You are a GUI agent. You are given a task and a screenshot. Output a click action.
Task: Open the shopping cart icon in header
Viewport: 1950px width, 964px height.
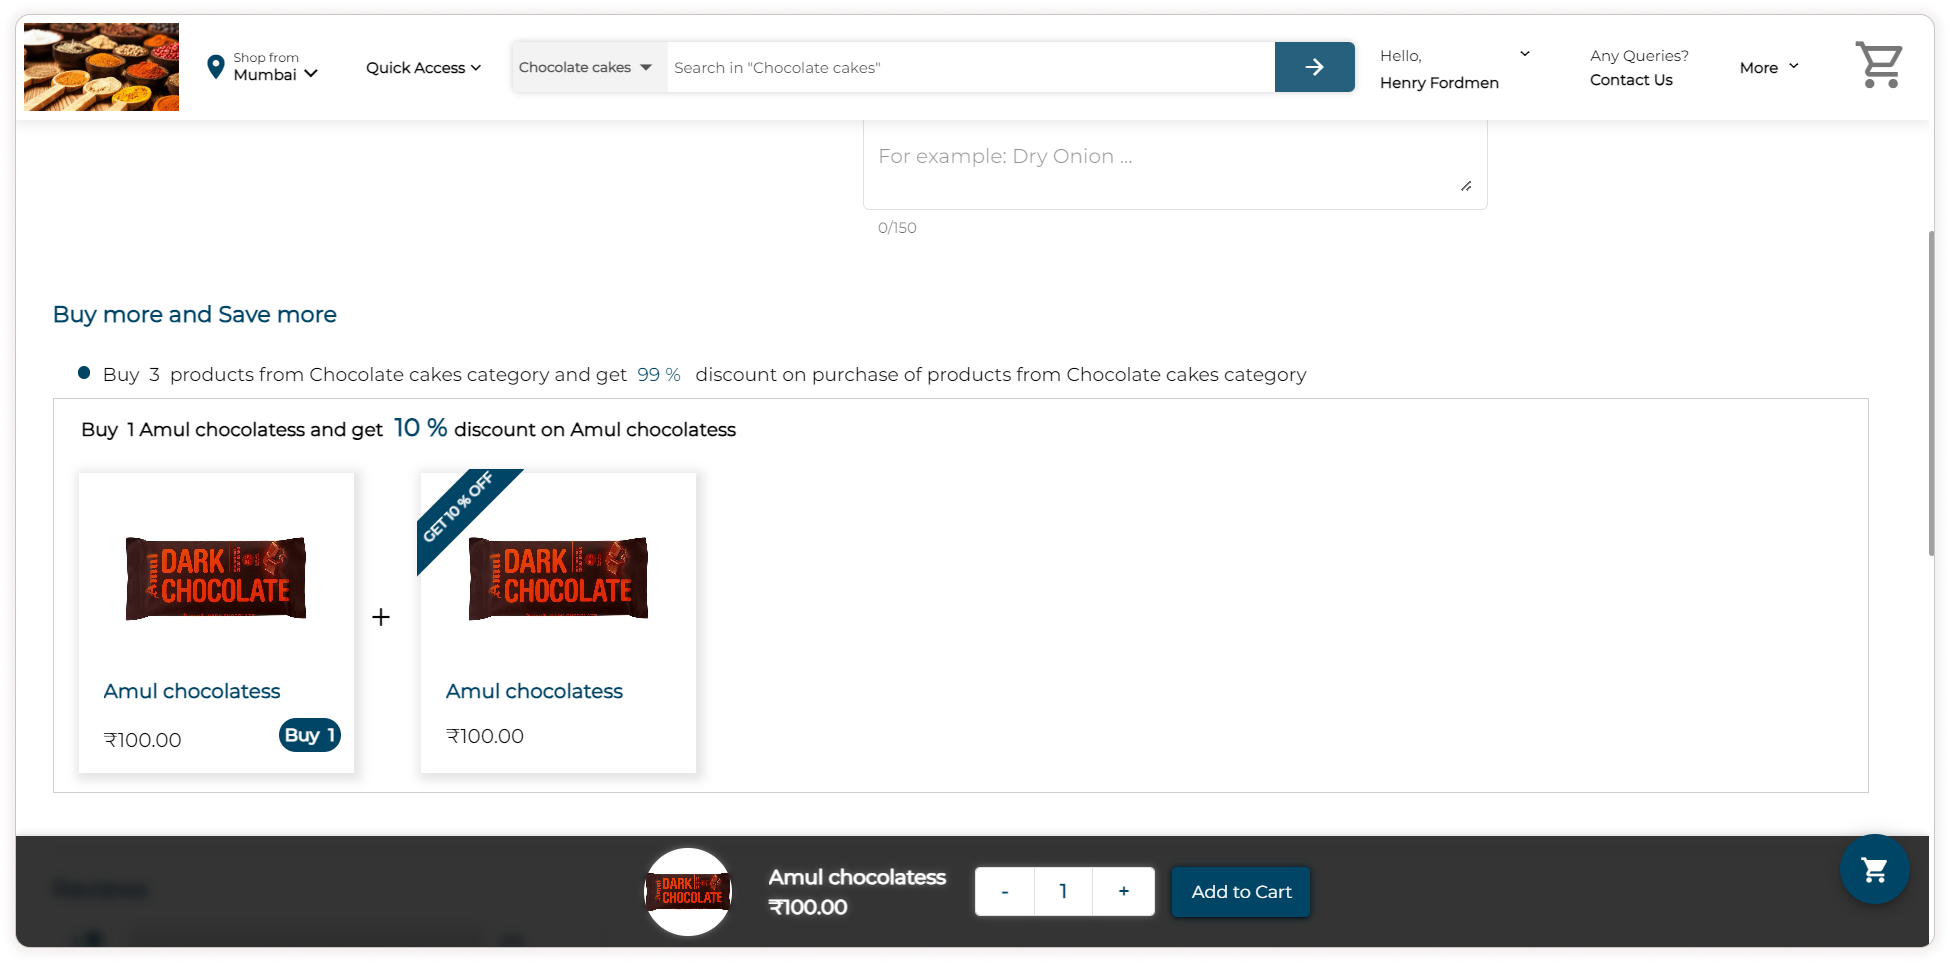pos(1878,65)
